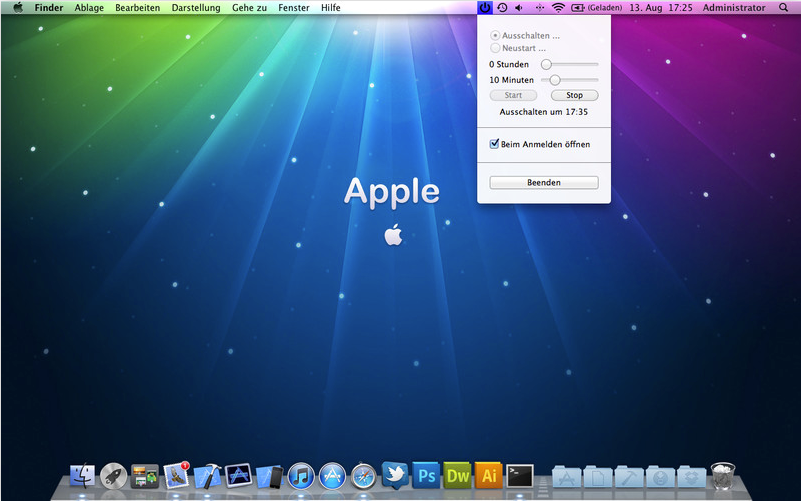Open the Developer tools folder stack
801x501 pixels.
click(629, 476)
